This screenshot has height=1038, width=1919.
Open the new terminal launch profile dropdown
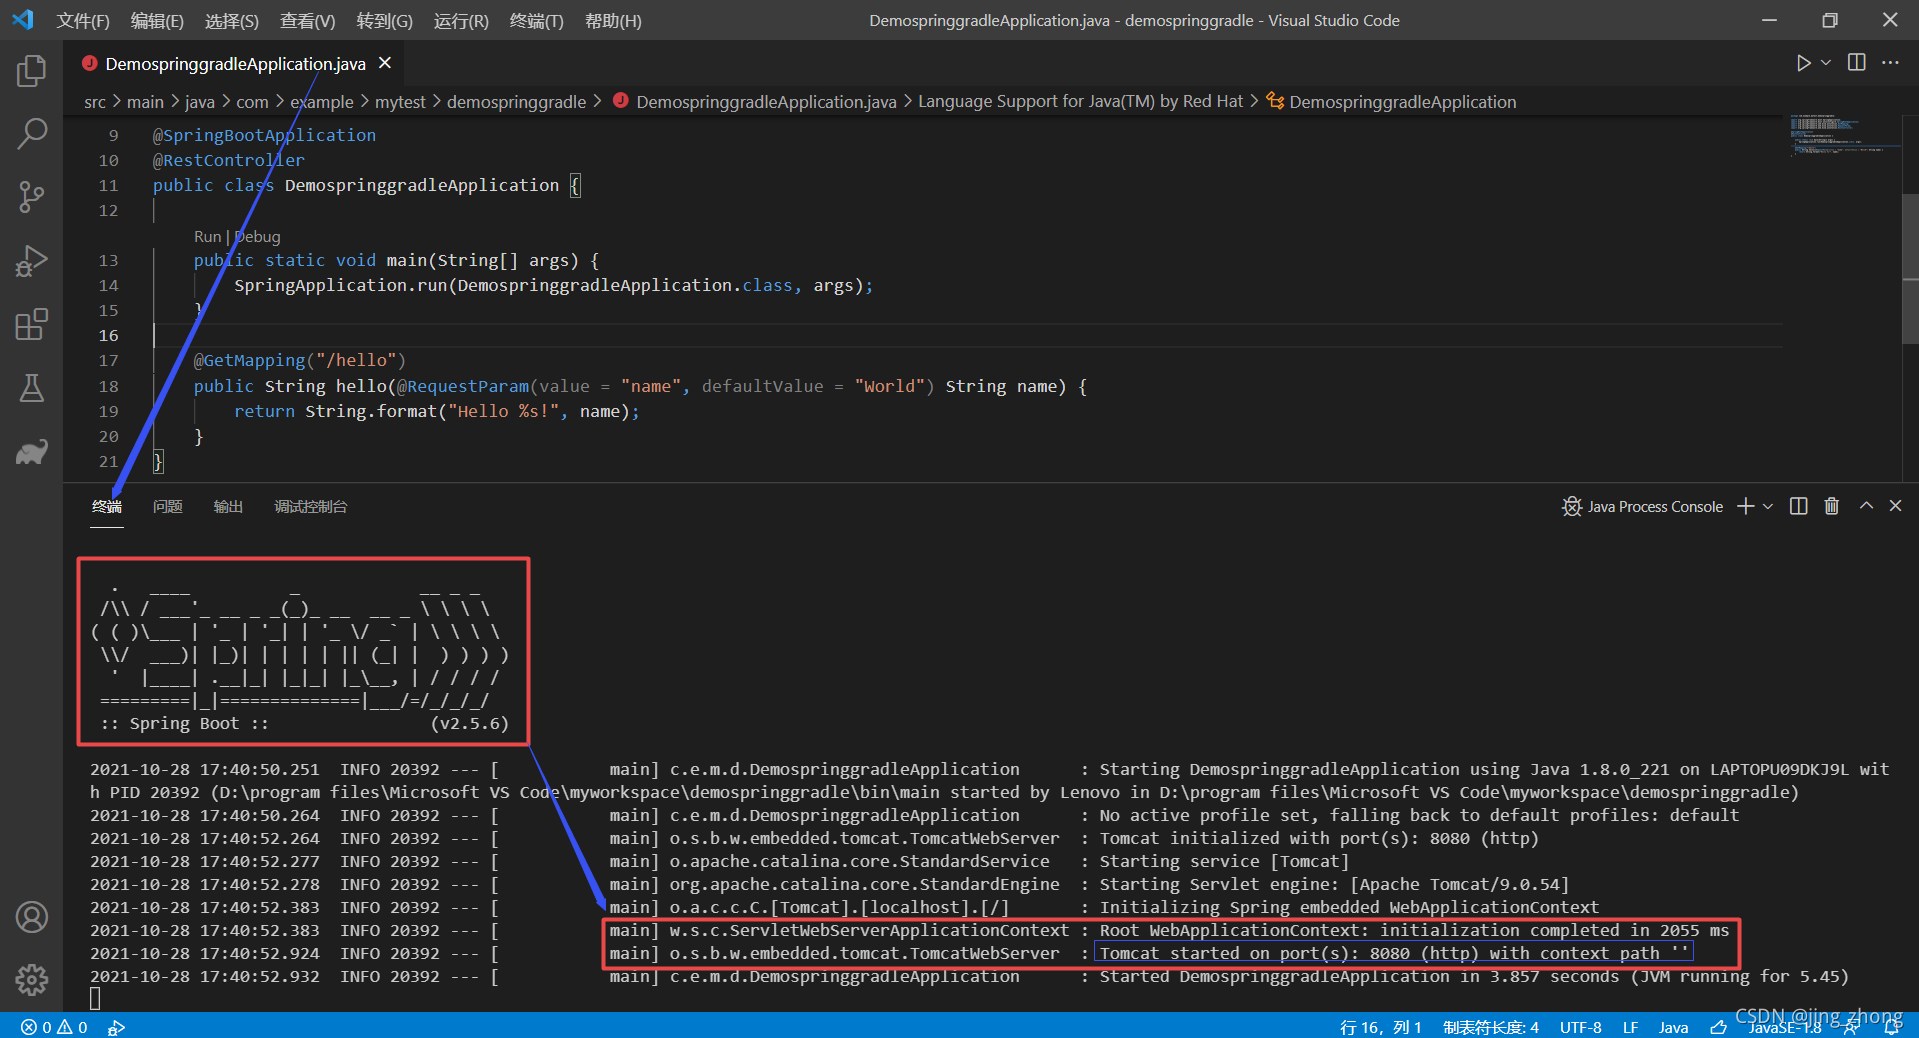tap(1768, 507)
